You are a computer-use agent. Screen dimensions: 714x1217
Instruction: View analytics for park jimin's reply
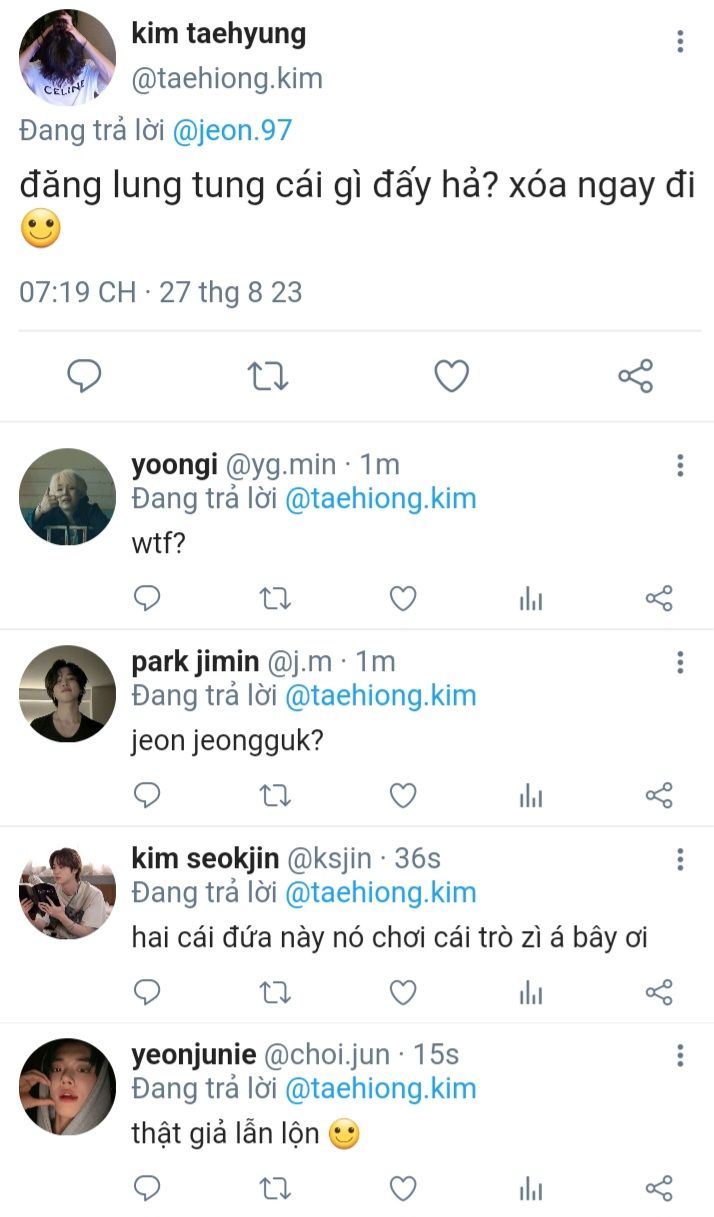[x=531, y=796]
